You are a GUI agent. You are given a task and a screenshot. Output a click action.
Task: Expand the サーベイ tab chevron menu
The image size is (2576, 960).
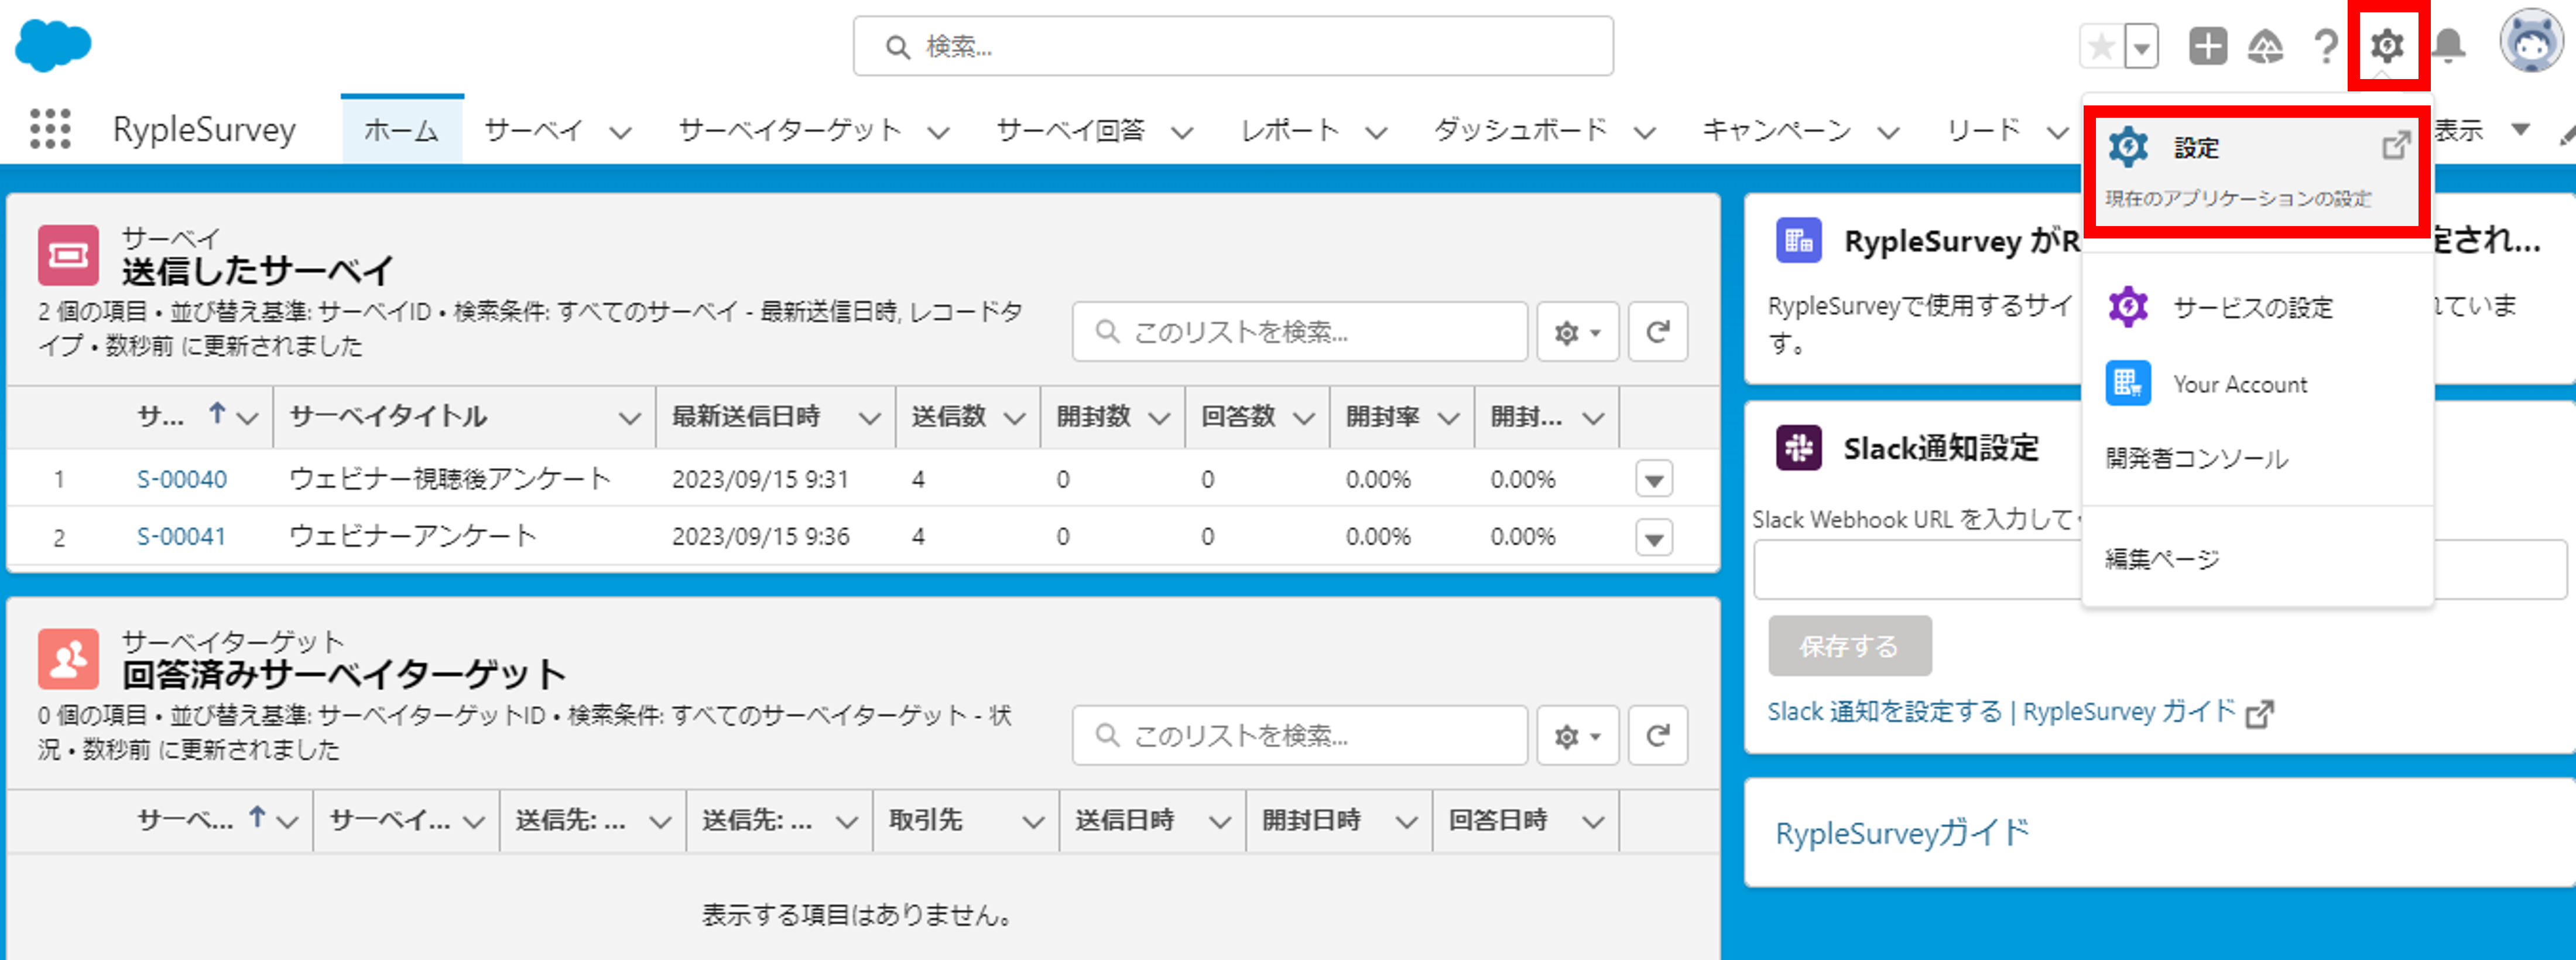[x=621, y=132]
